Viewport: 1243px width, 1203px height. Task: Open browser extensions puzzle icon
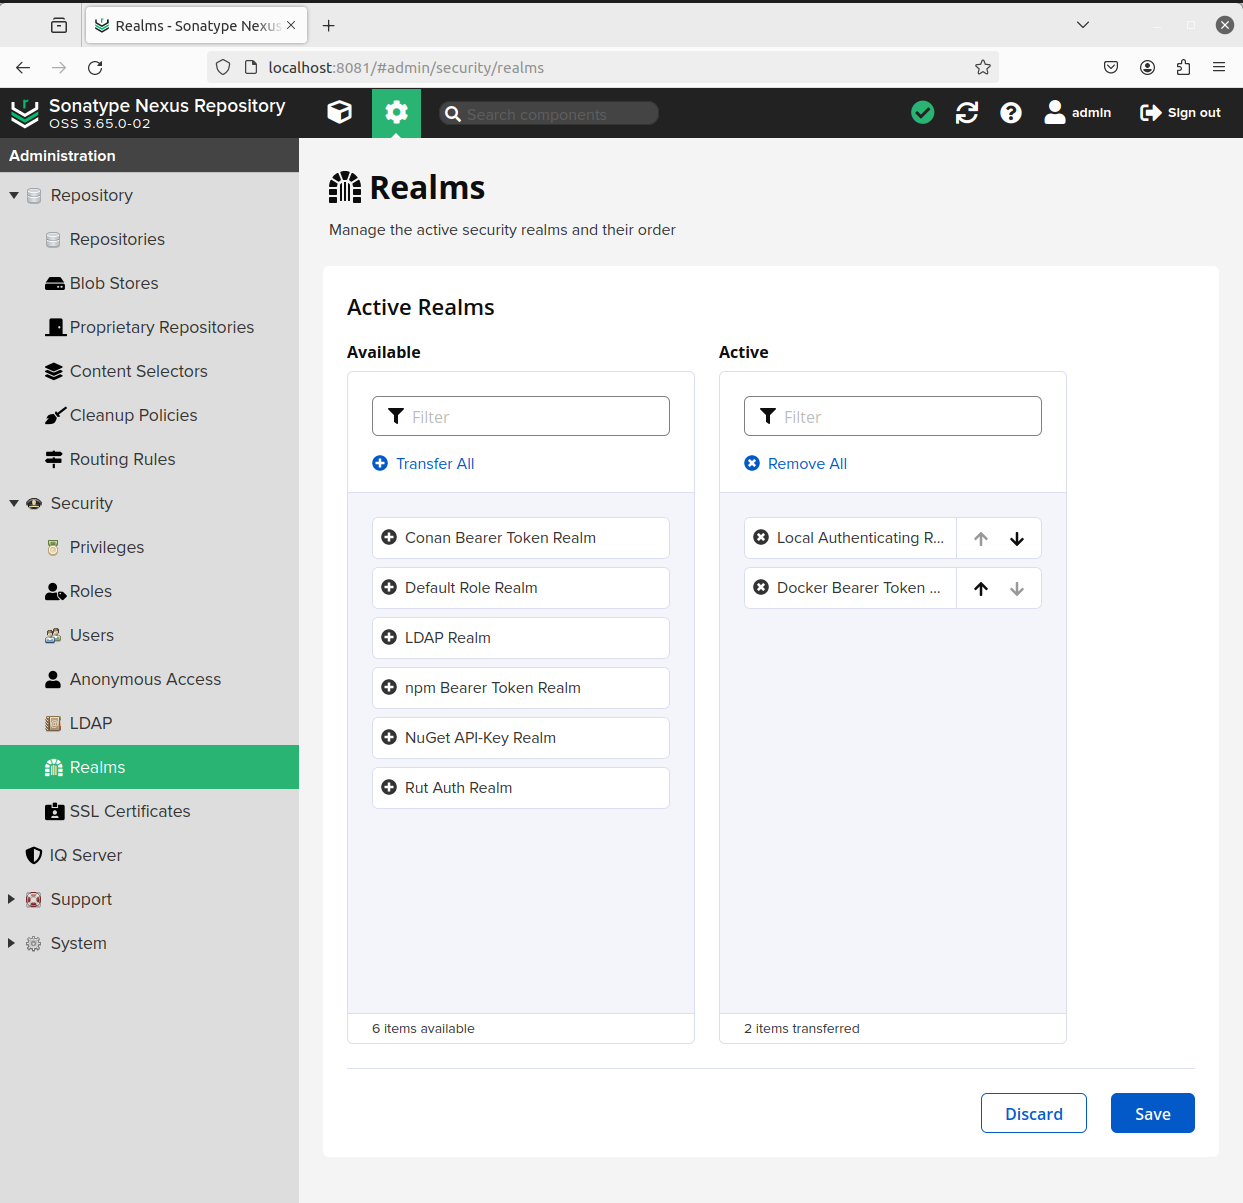pyautogui.click(x=1183, y=68)
